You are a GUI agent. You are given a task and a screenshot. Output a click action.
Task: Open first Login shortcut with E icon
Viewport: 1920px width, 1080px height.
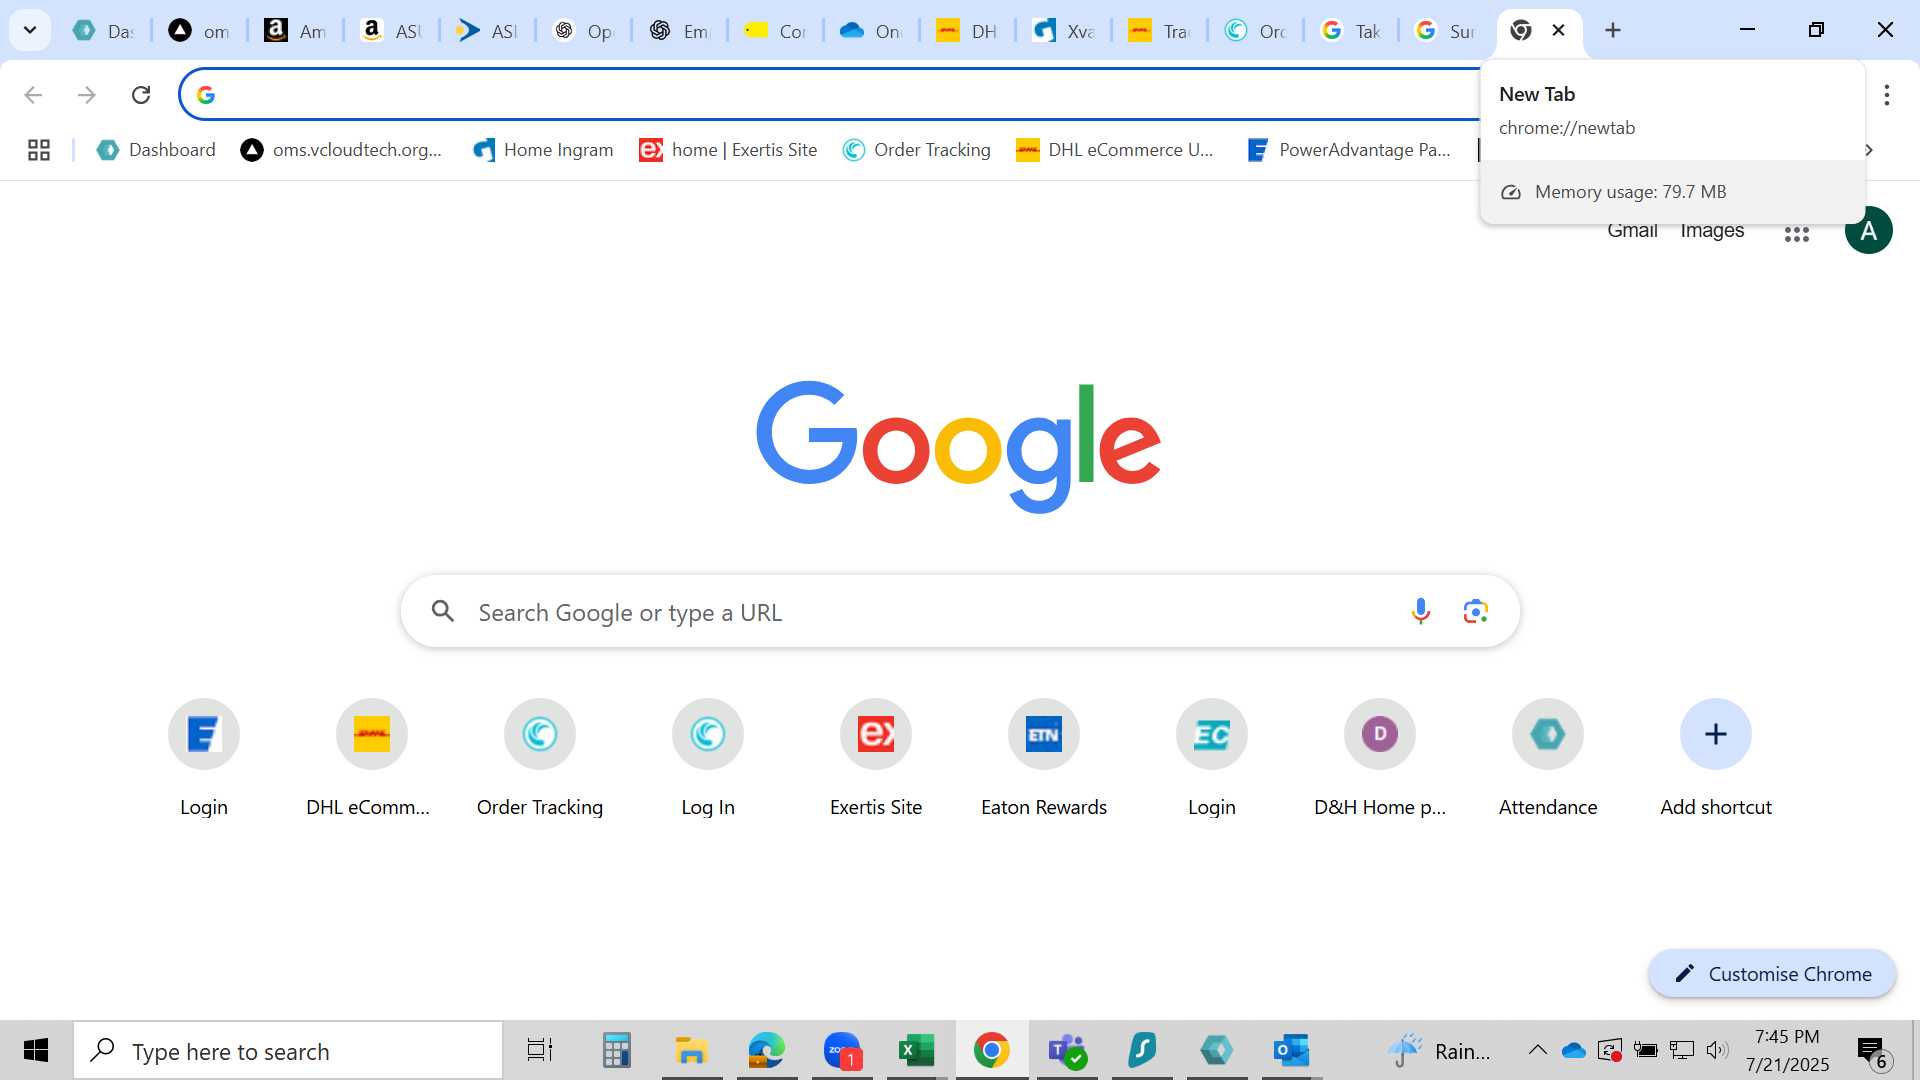click(204, 758)
